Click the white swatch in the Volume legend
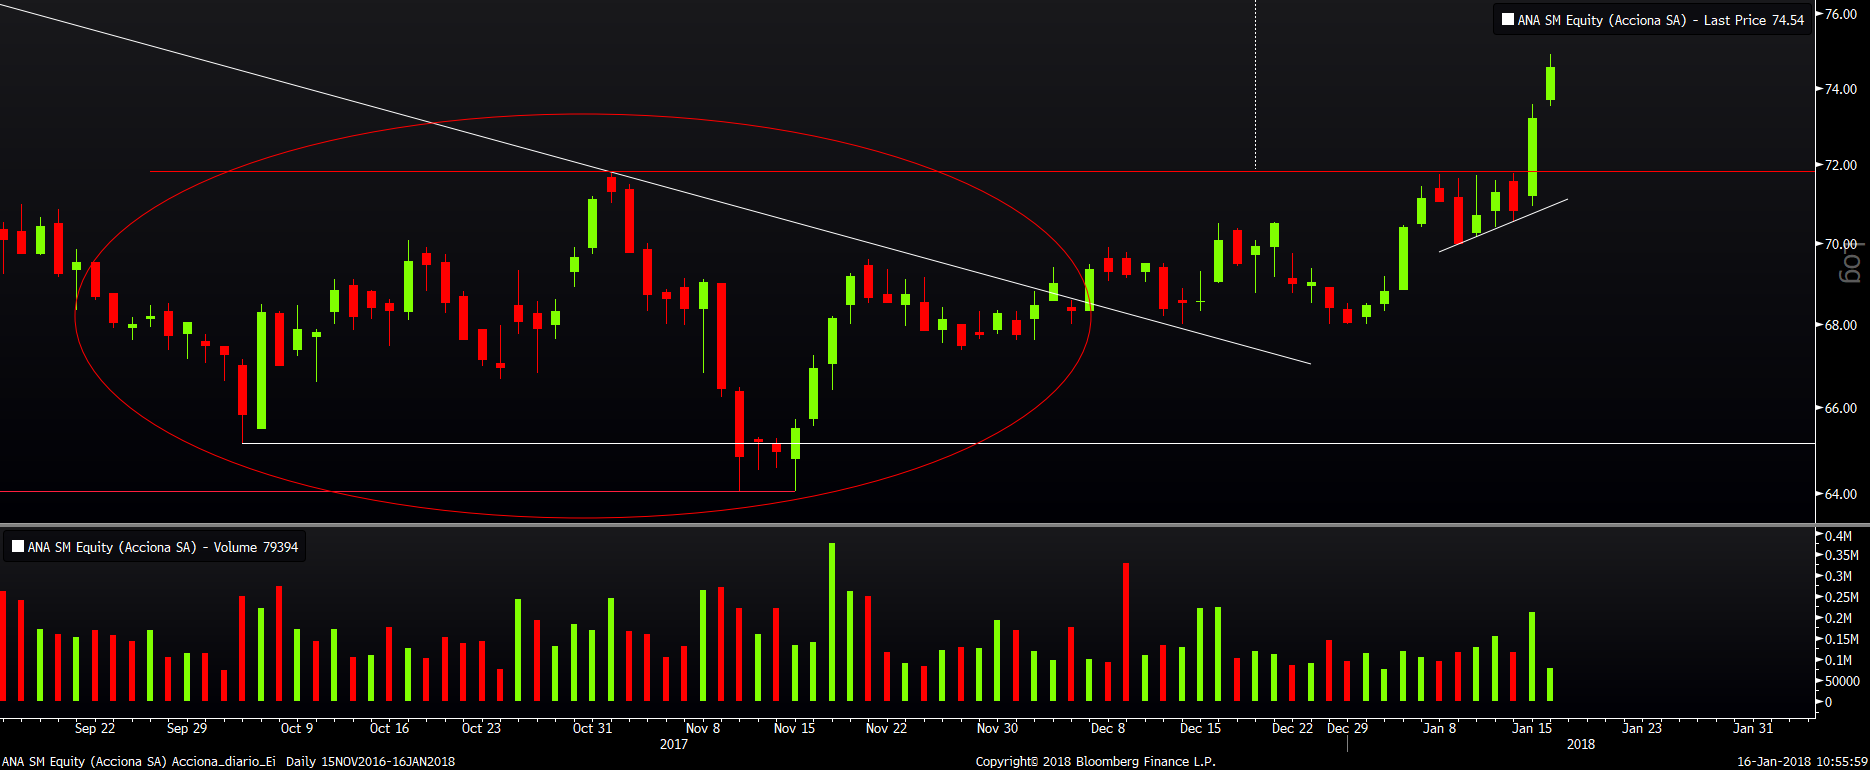The image size is (1870, 770). click(x=18, y=546)
